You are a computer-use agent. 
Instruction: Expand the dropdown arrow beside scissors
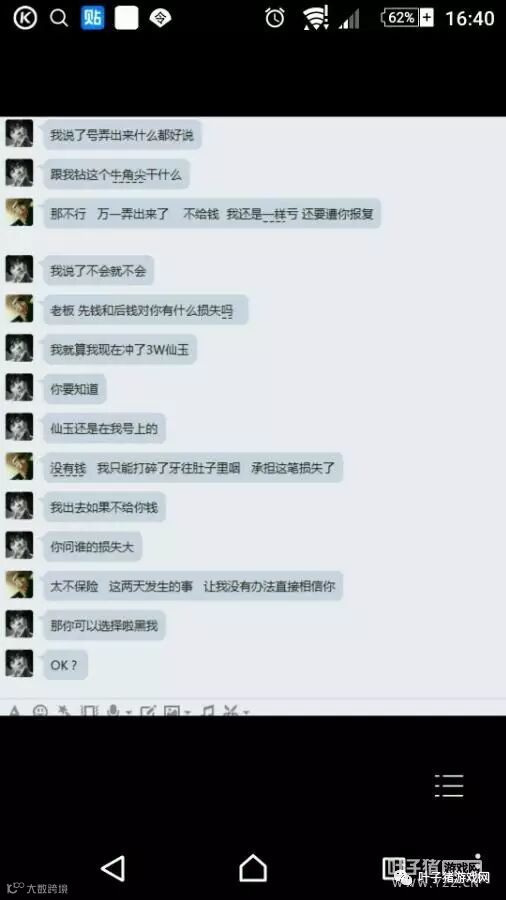(246, 712)
